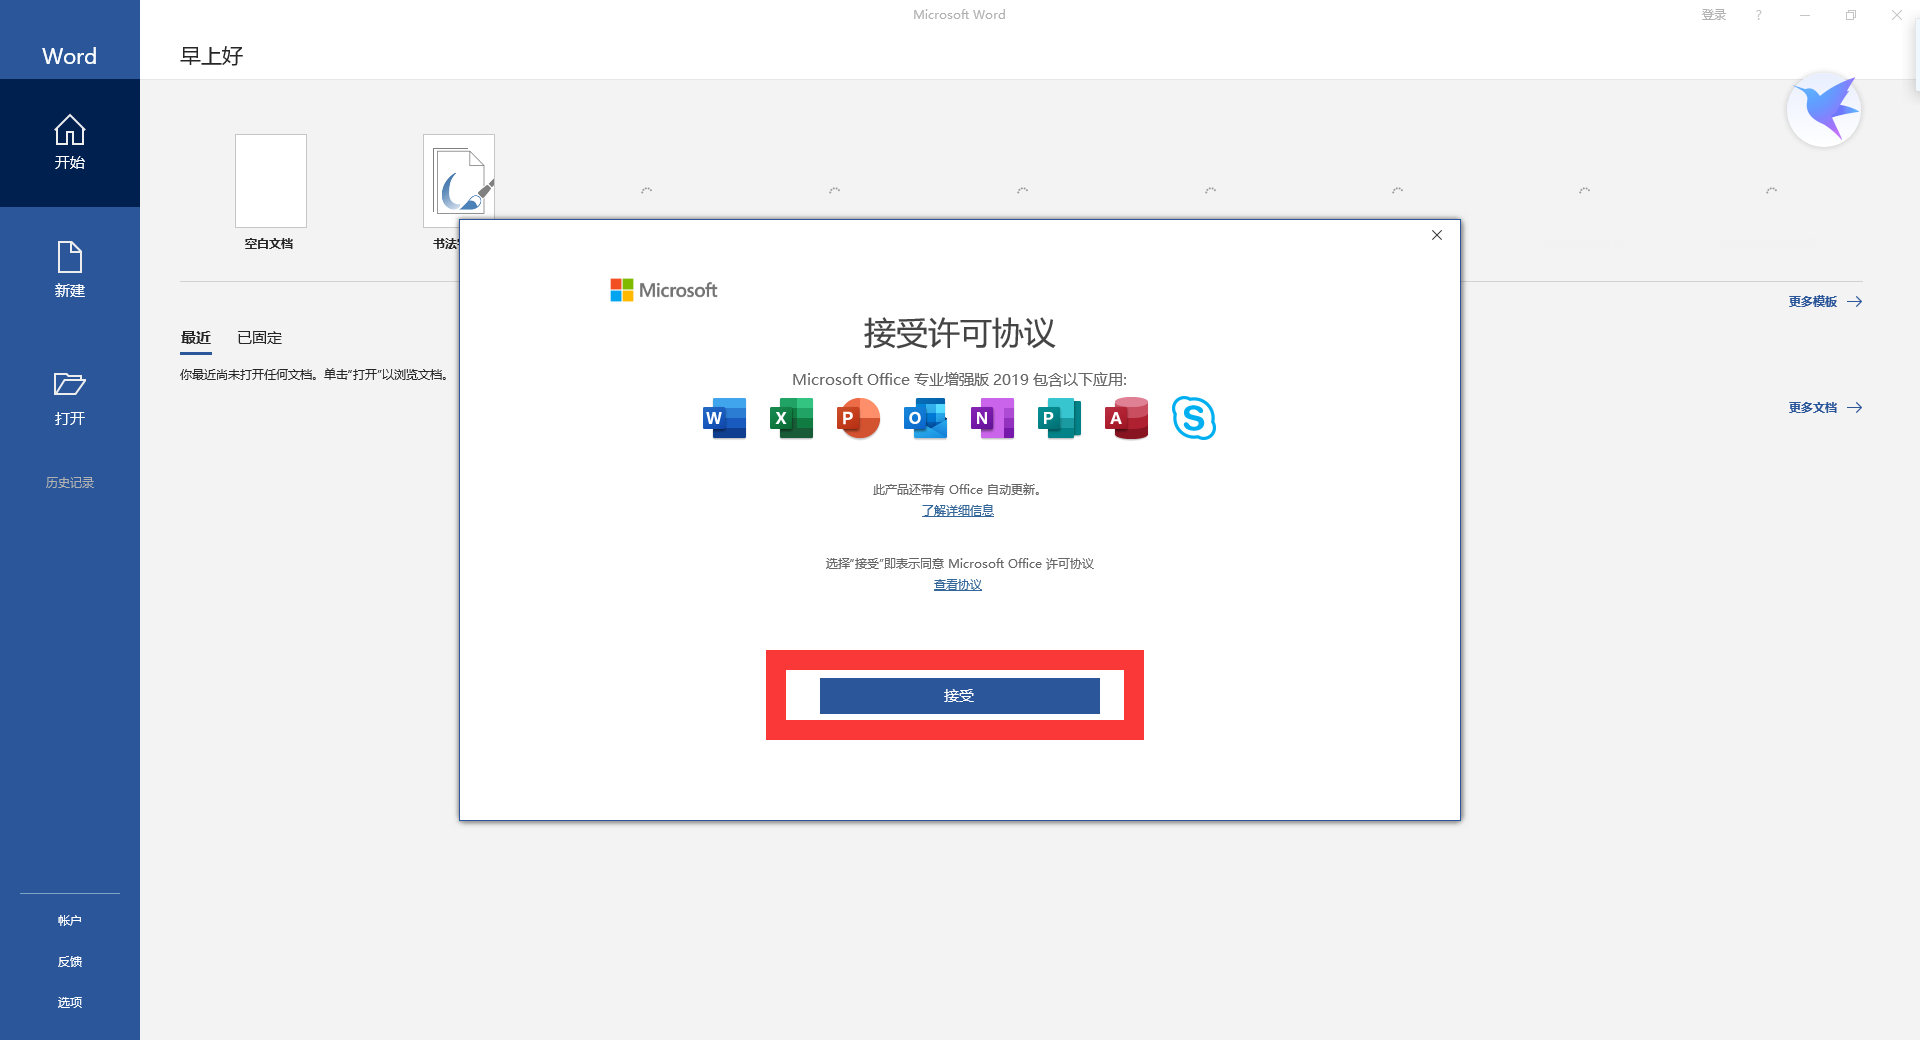Click the Access app icon in dialog

coord(1126,418)
